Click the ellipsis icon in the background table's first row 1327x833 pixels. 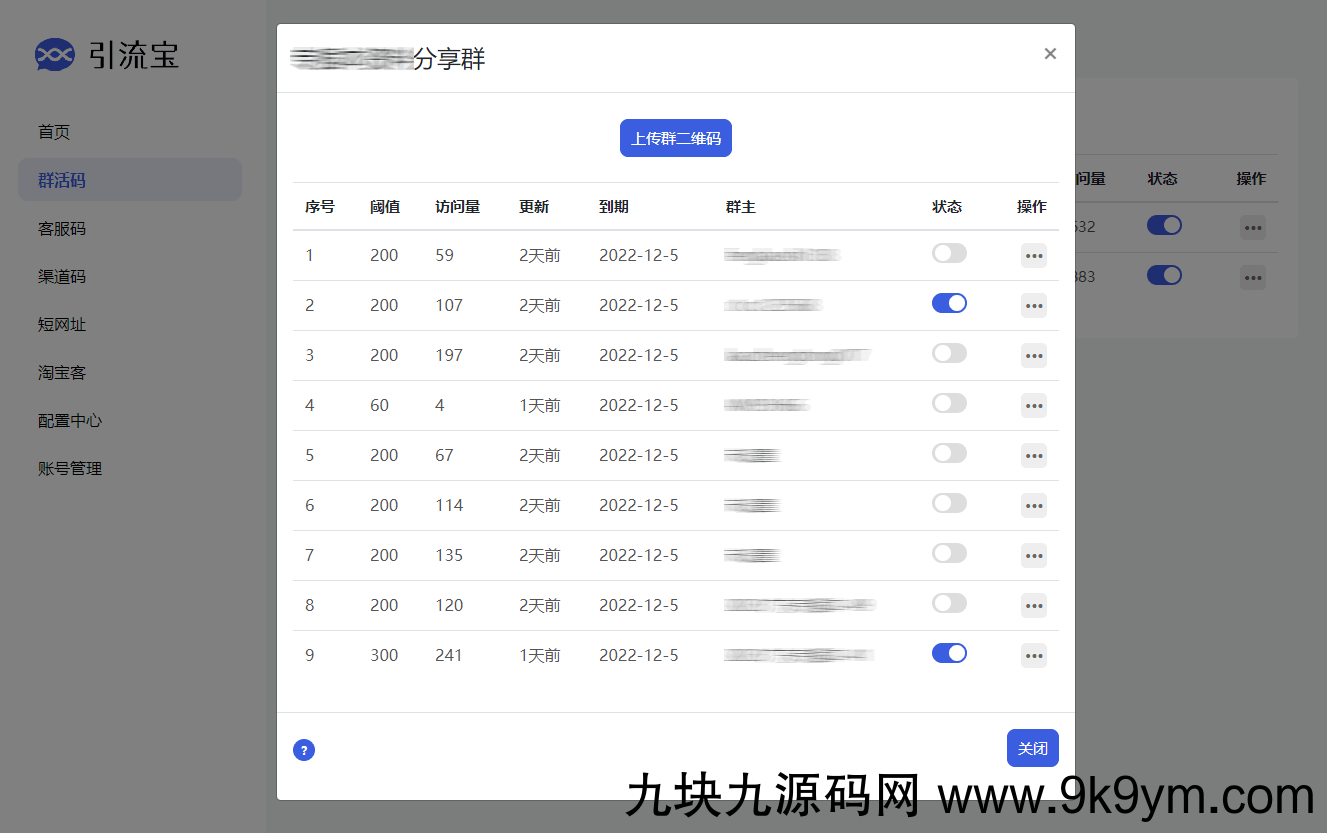[x=1253, y=228]
